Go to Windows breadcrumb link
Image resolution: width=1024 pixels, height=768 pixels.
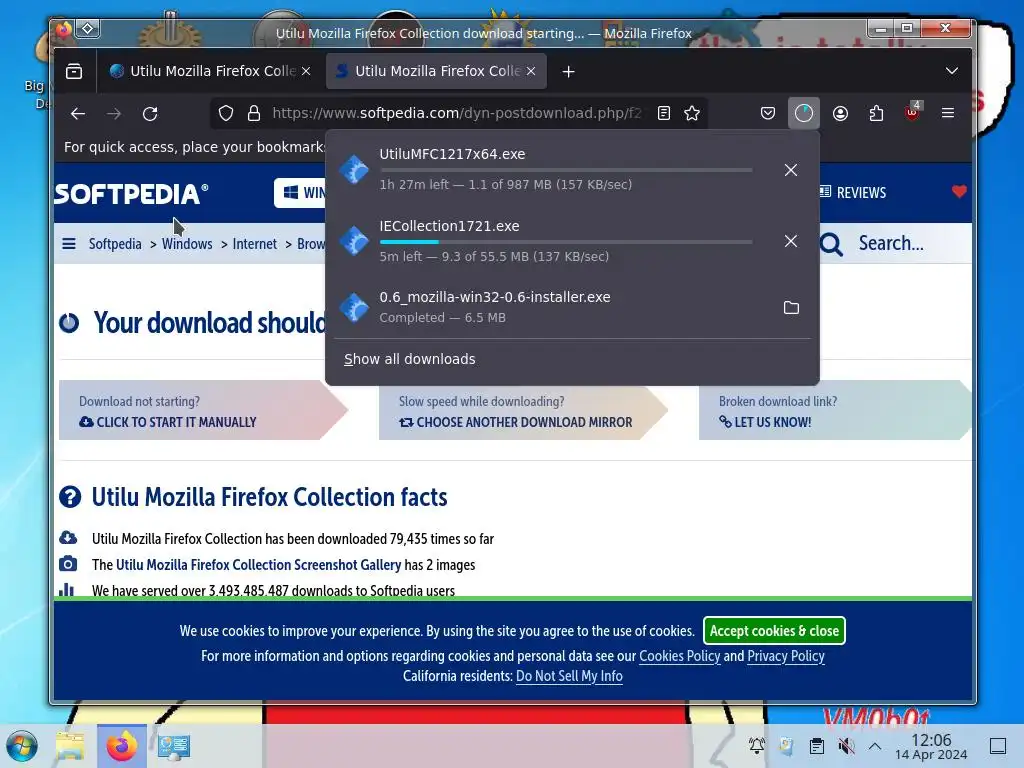tap(187, 244)
